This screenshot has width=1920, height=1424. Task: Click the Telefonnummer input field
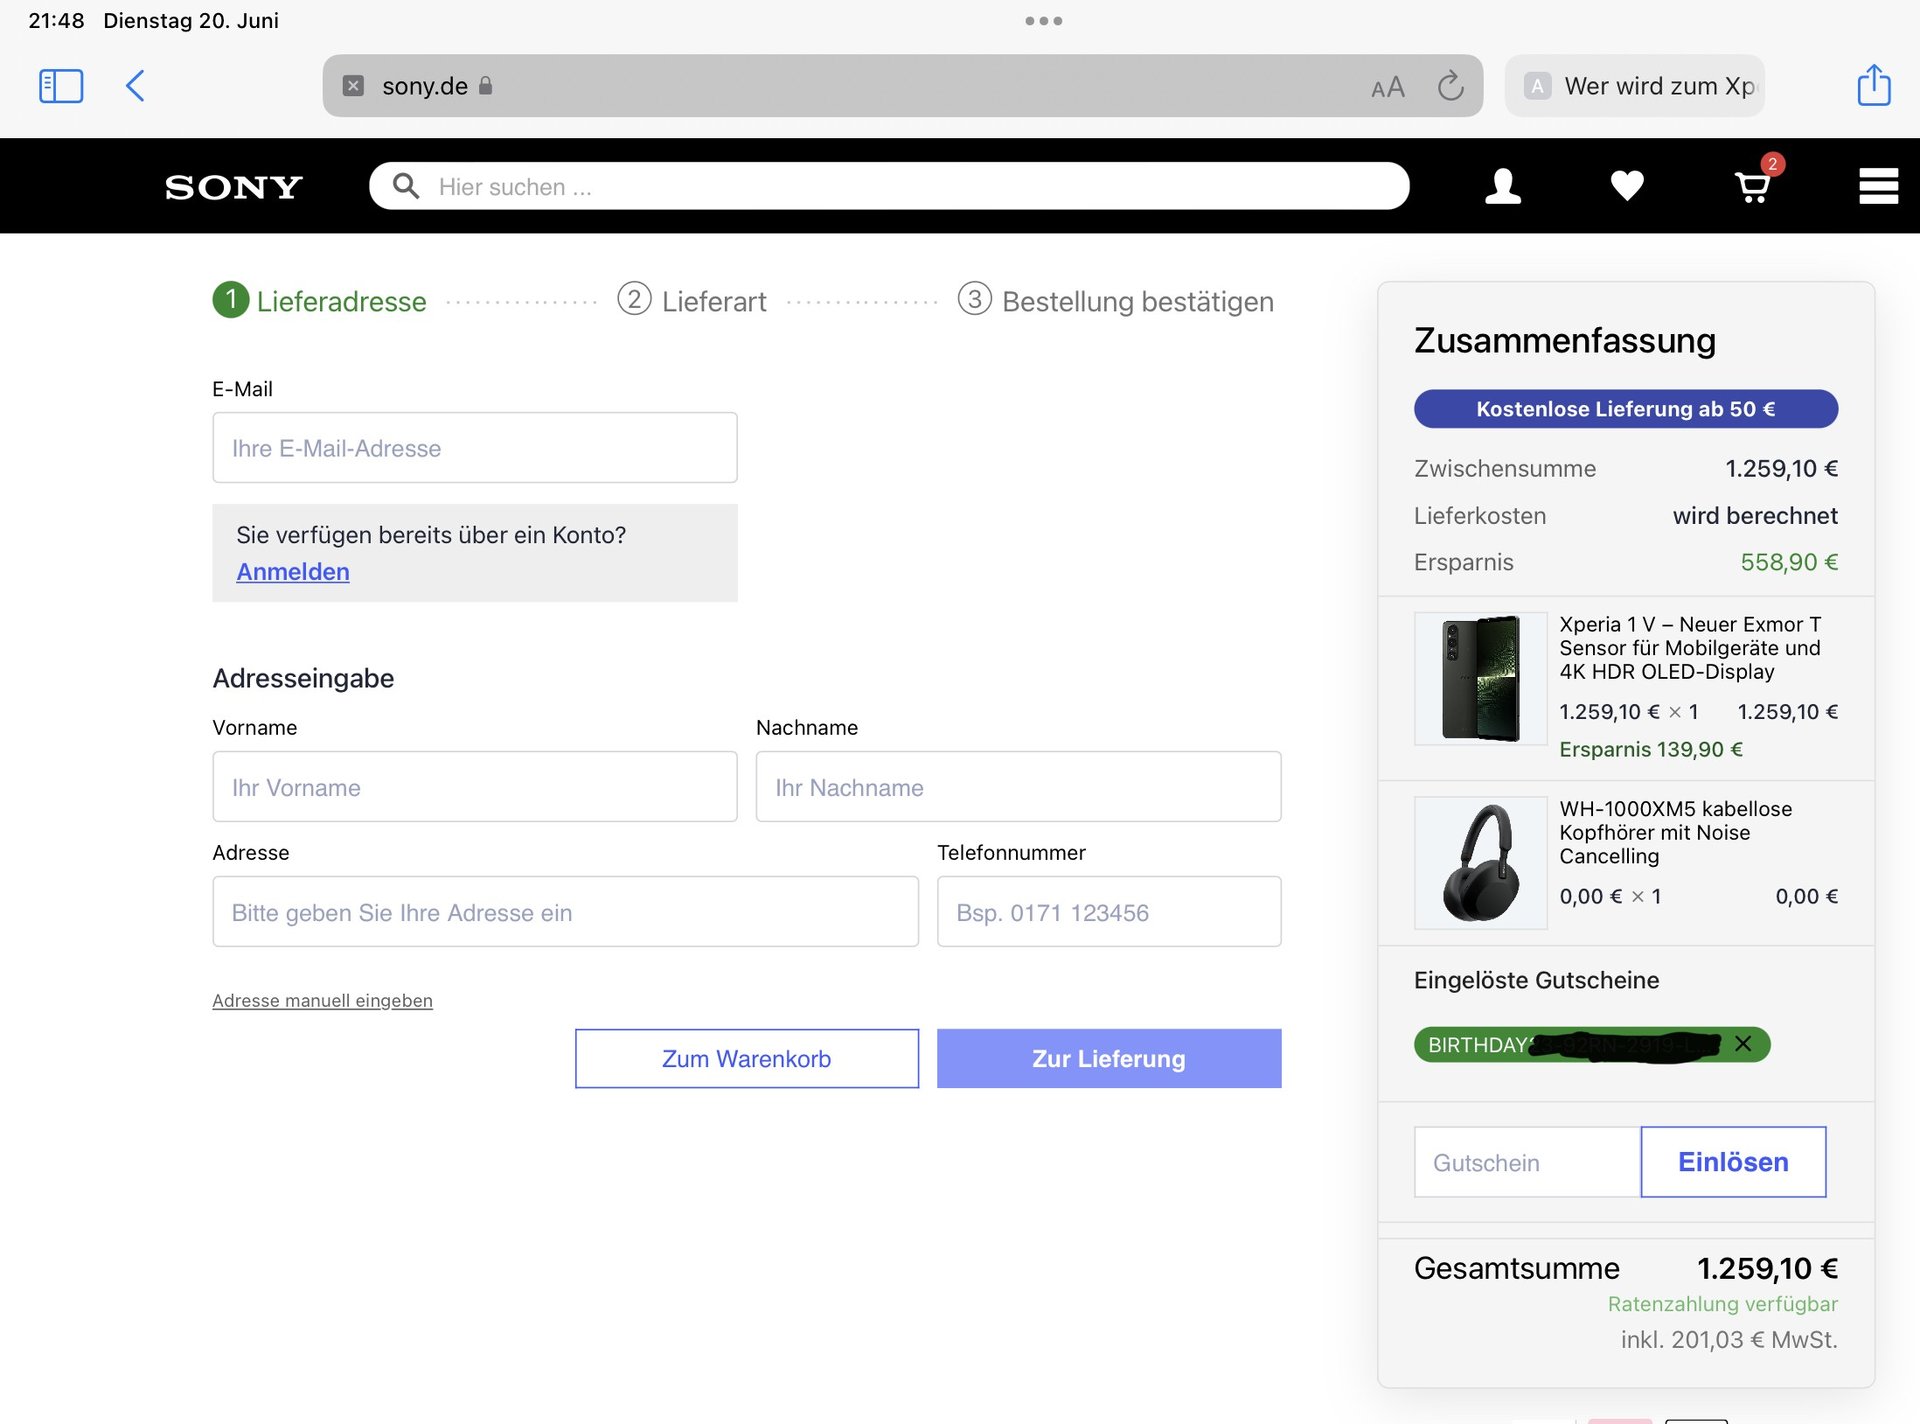1109,912
